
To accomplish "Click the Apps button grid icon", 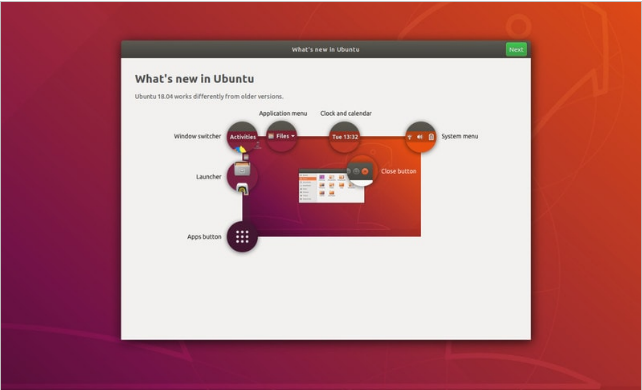I will [242, 237].
